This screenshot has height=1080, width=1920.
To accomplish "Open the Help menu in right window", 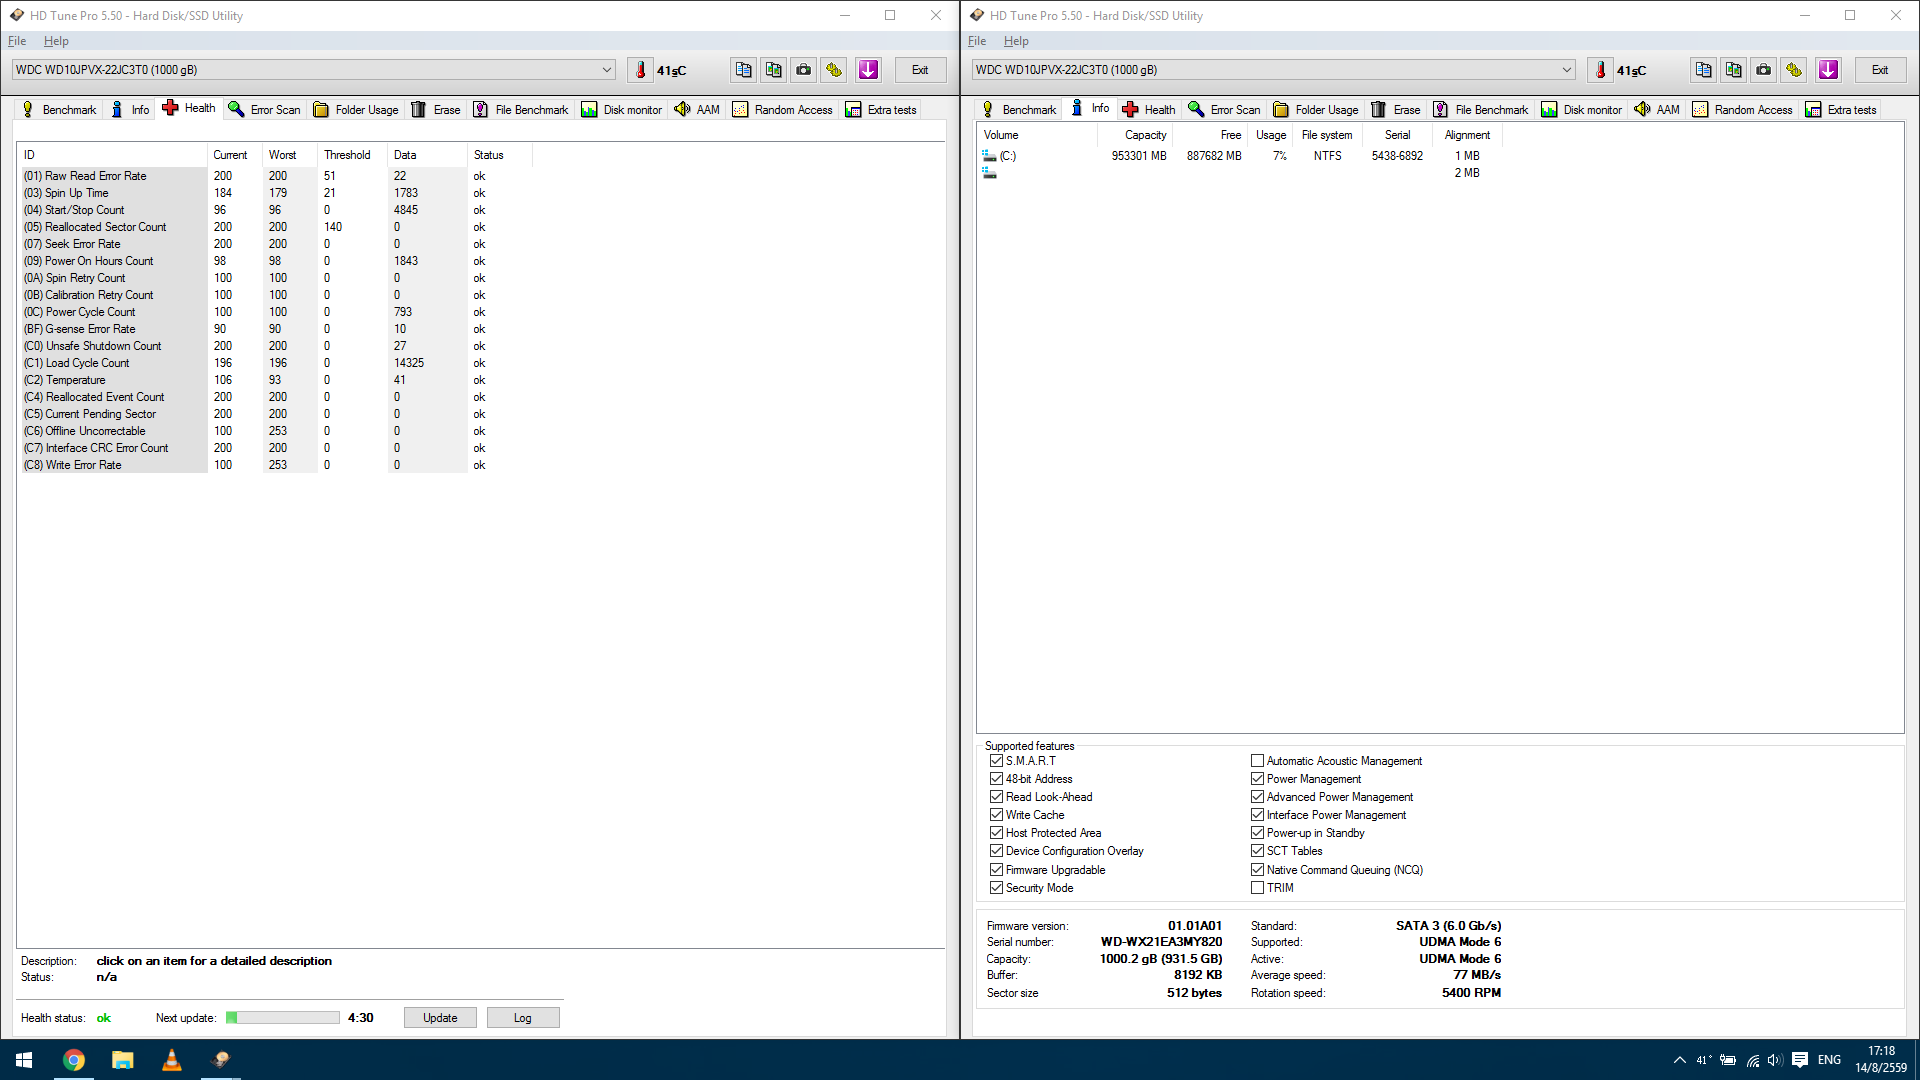I will [x=1016, y=41].
